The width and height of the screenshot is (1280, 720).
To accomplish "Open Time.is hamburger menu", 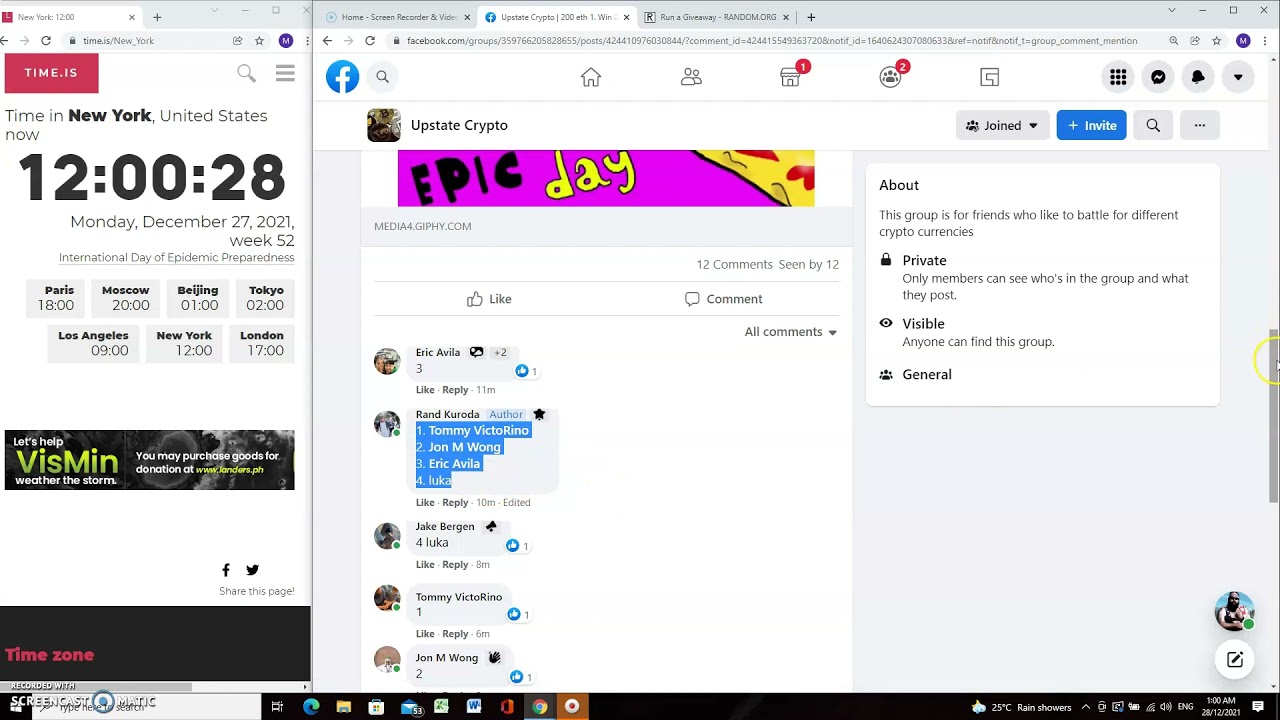I will pyautogui.click(x=285, y=73).
